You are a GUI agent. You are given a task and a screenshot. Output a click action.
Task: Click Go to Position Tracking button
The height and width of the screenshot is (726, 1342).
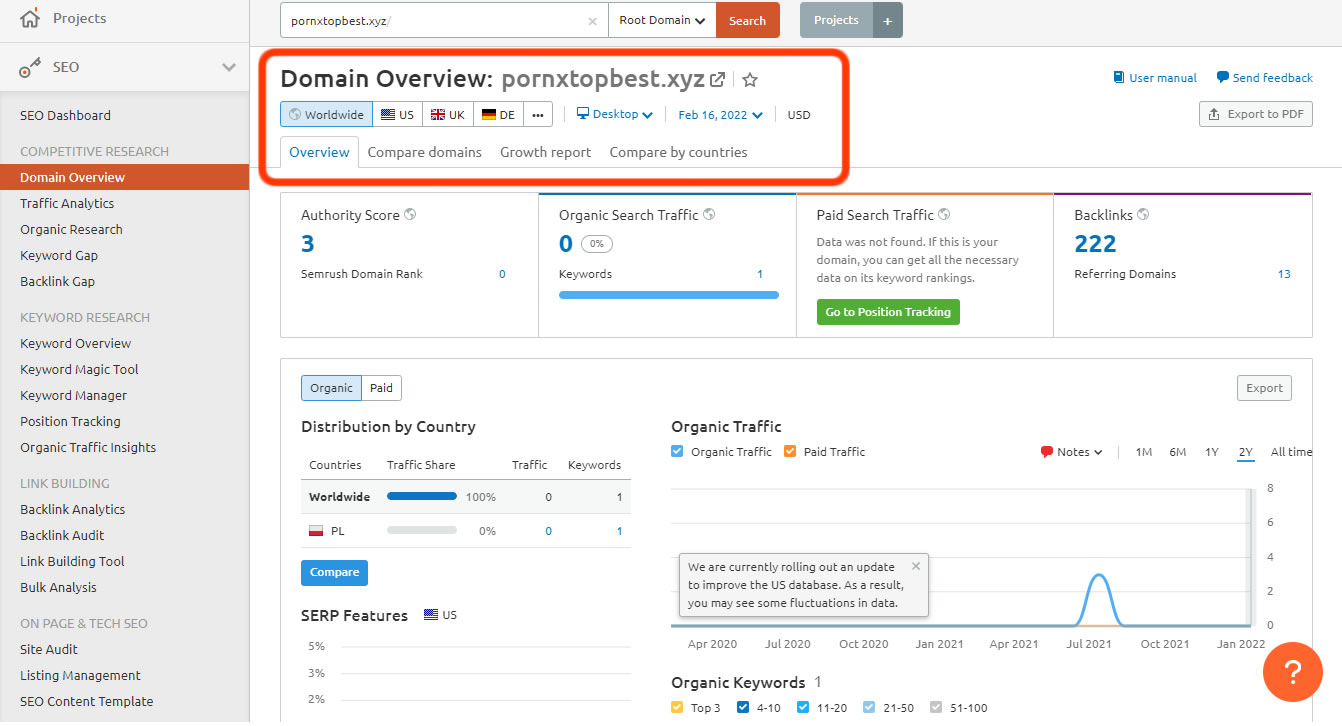(x=888, y=312)
